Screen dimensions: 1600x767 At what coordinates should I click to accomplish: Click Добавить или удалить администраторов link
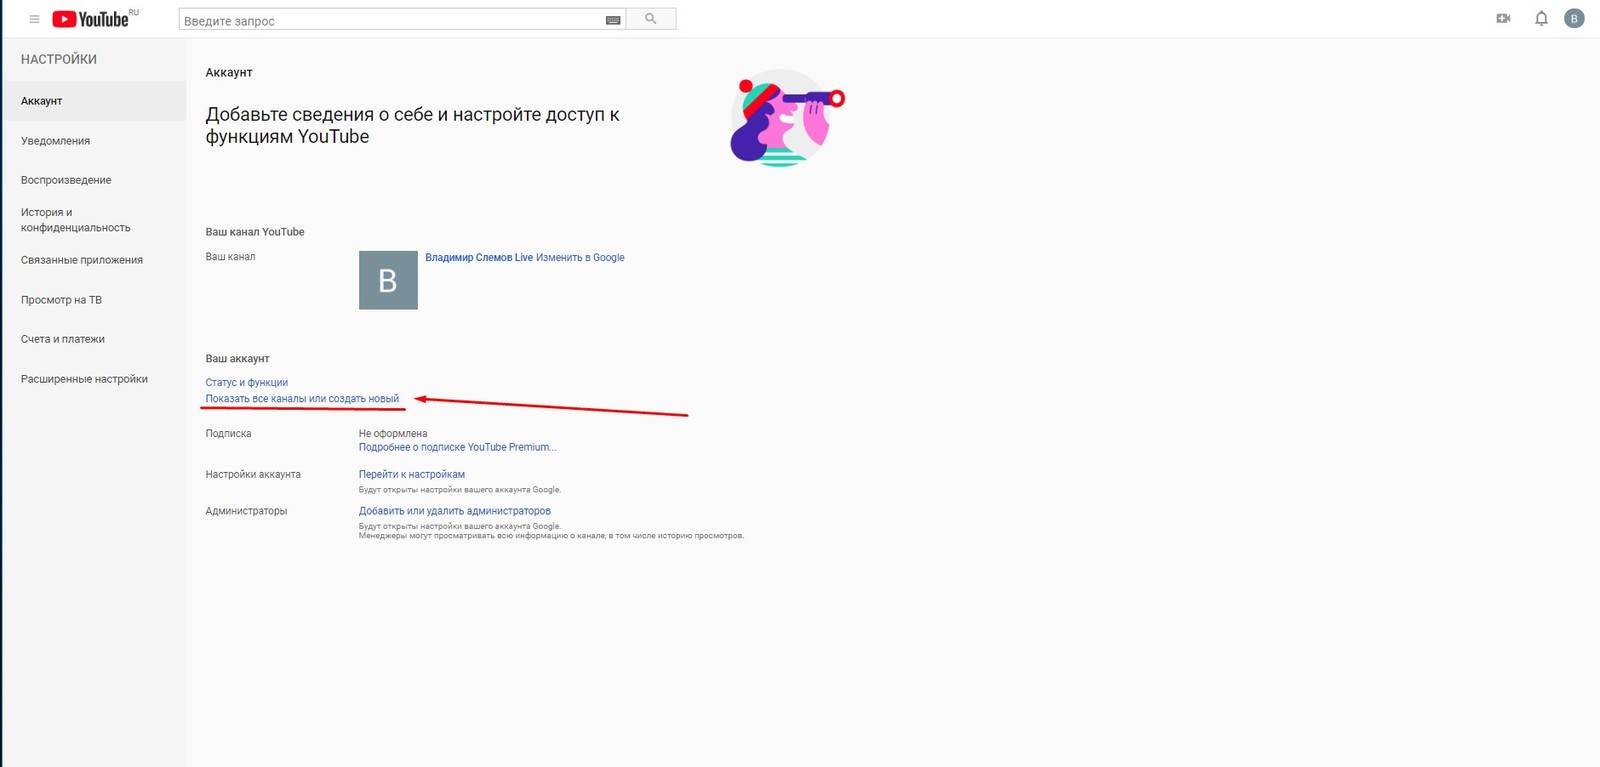[x=455, y=511]
